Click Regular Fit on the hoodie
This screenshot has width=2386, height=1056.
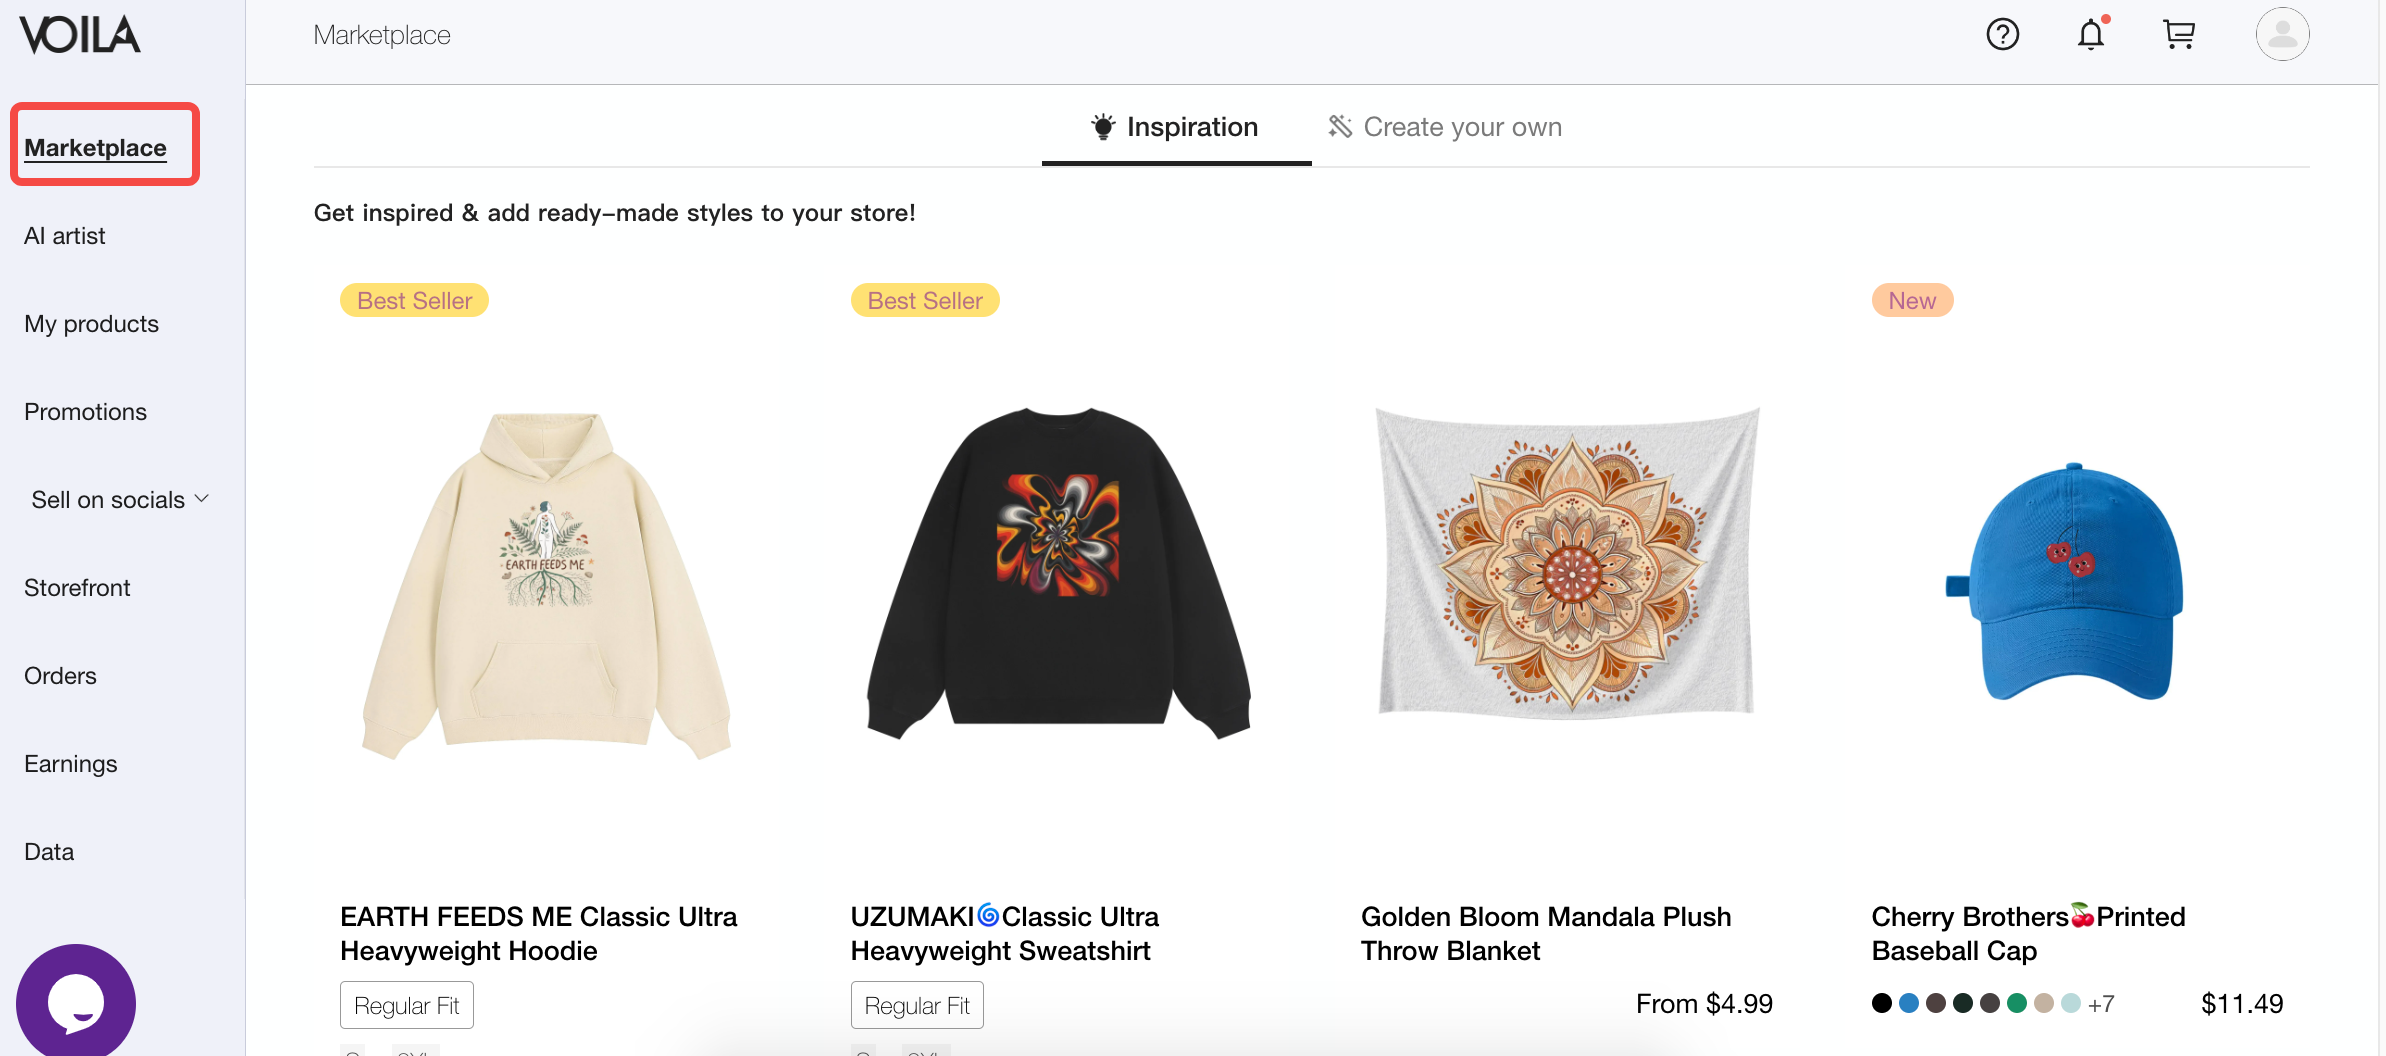coord(406,1005)
